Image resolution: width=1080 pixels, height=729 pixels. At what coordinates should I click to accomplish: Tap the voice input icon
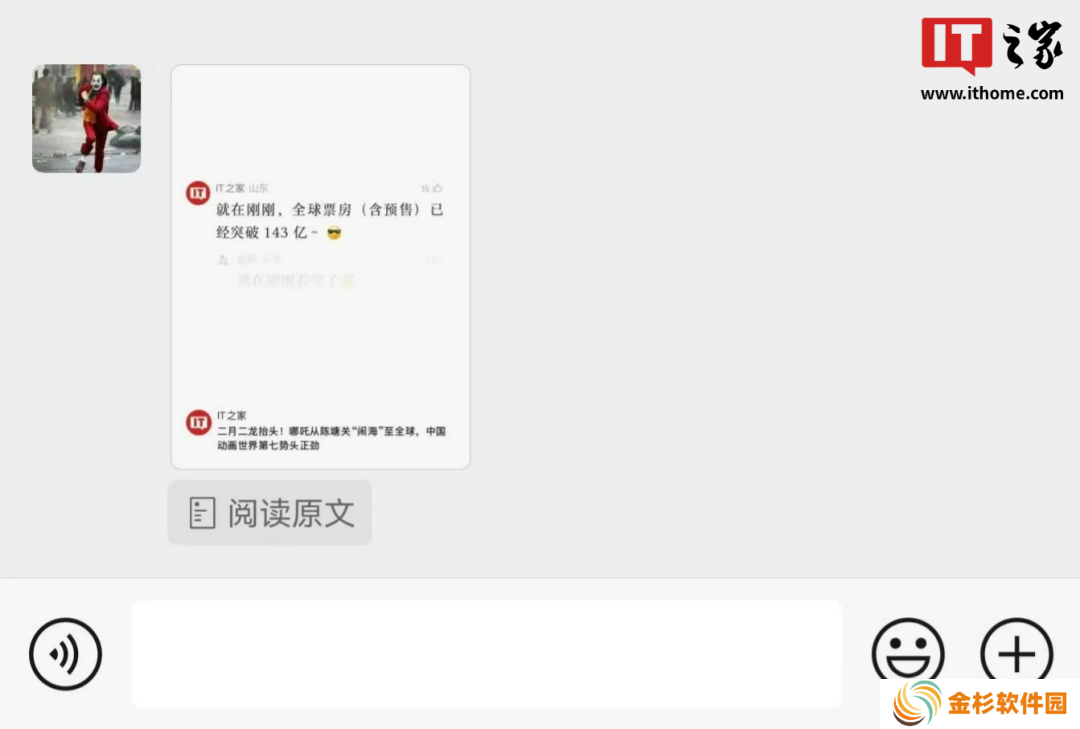(65, 654)
